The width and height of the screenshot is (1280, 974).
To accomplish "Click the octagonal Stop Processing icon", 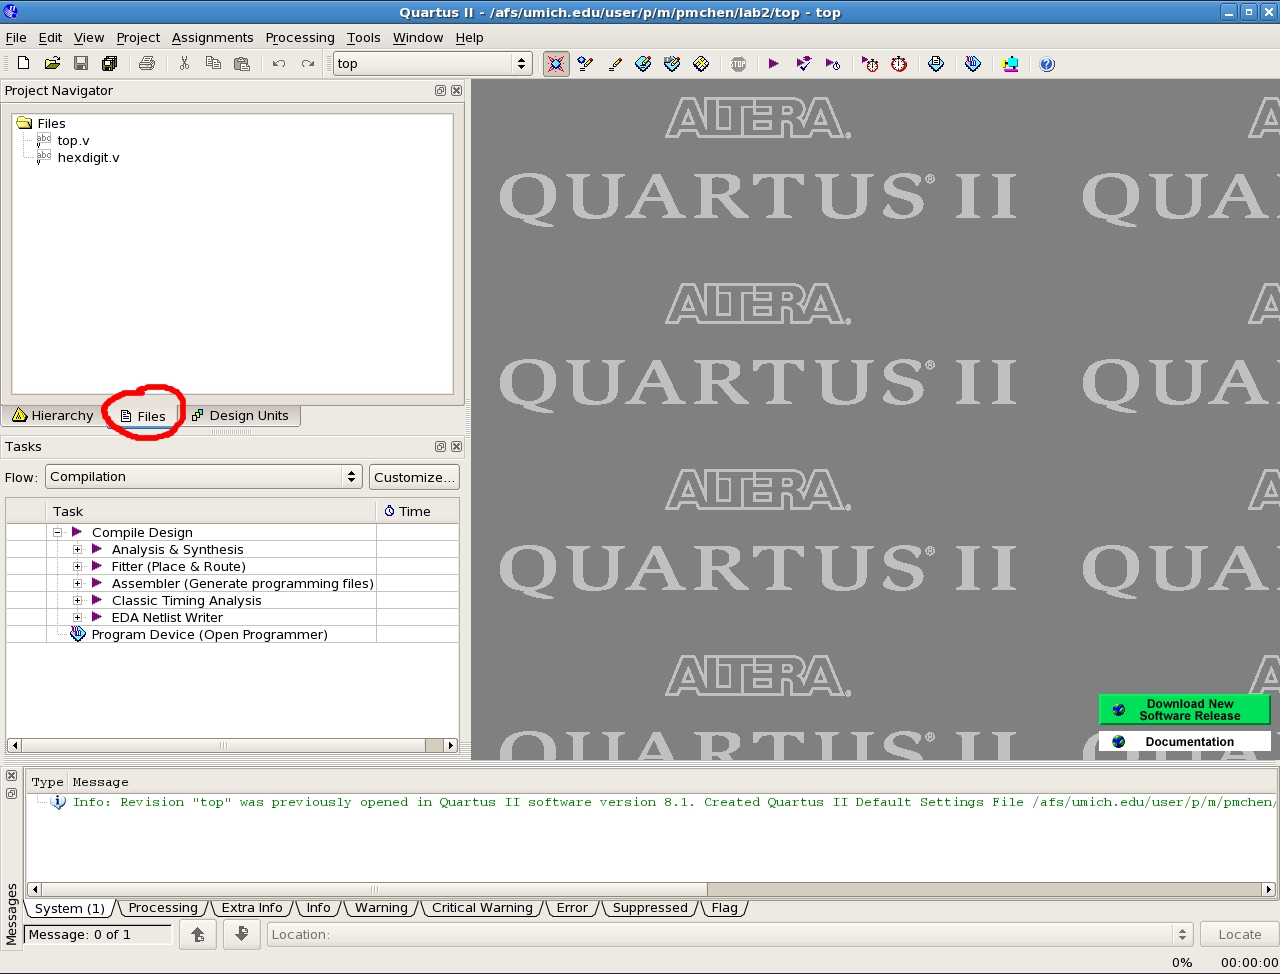I will click(x=738, y=64).
